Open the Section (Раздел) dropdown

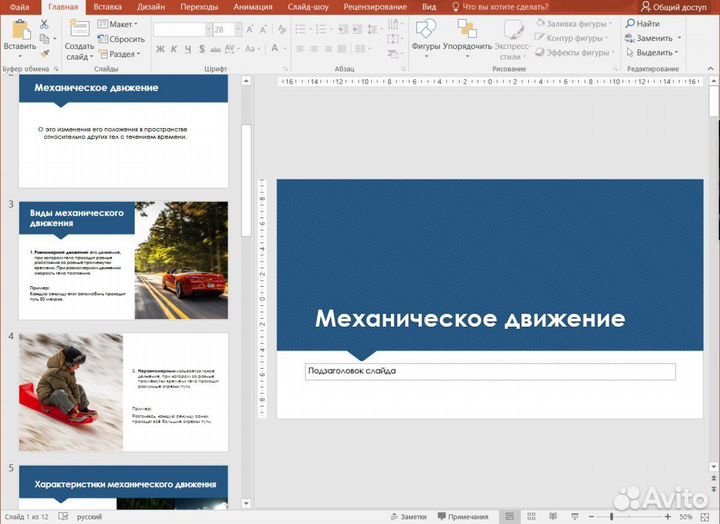pos(119,54)
